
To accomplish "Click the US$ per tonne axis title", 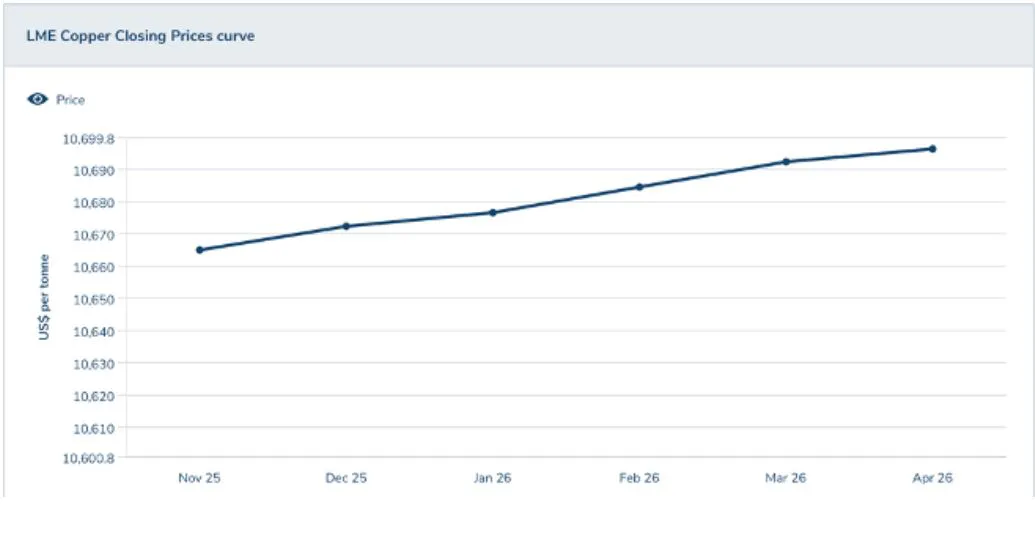I will tap(44, 298).
